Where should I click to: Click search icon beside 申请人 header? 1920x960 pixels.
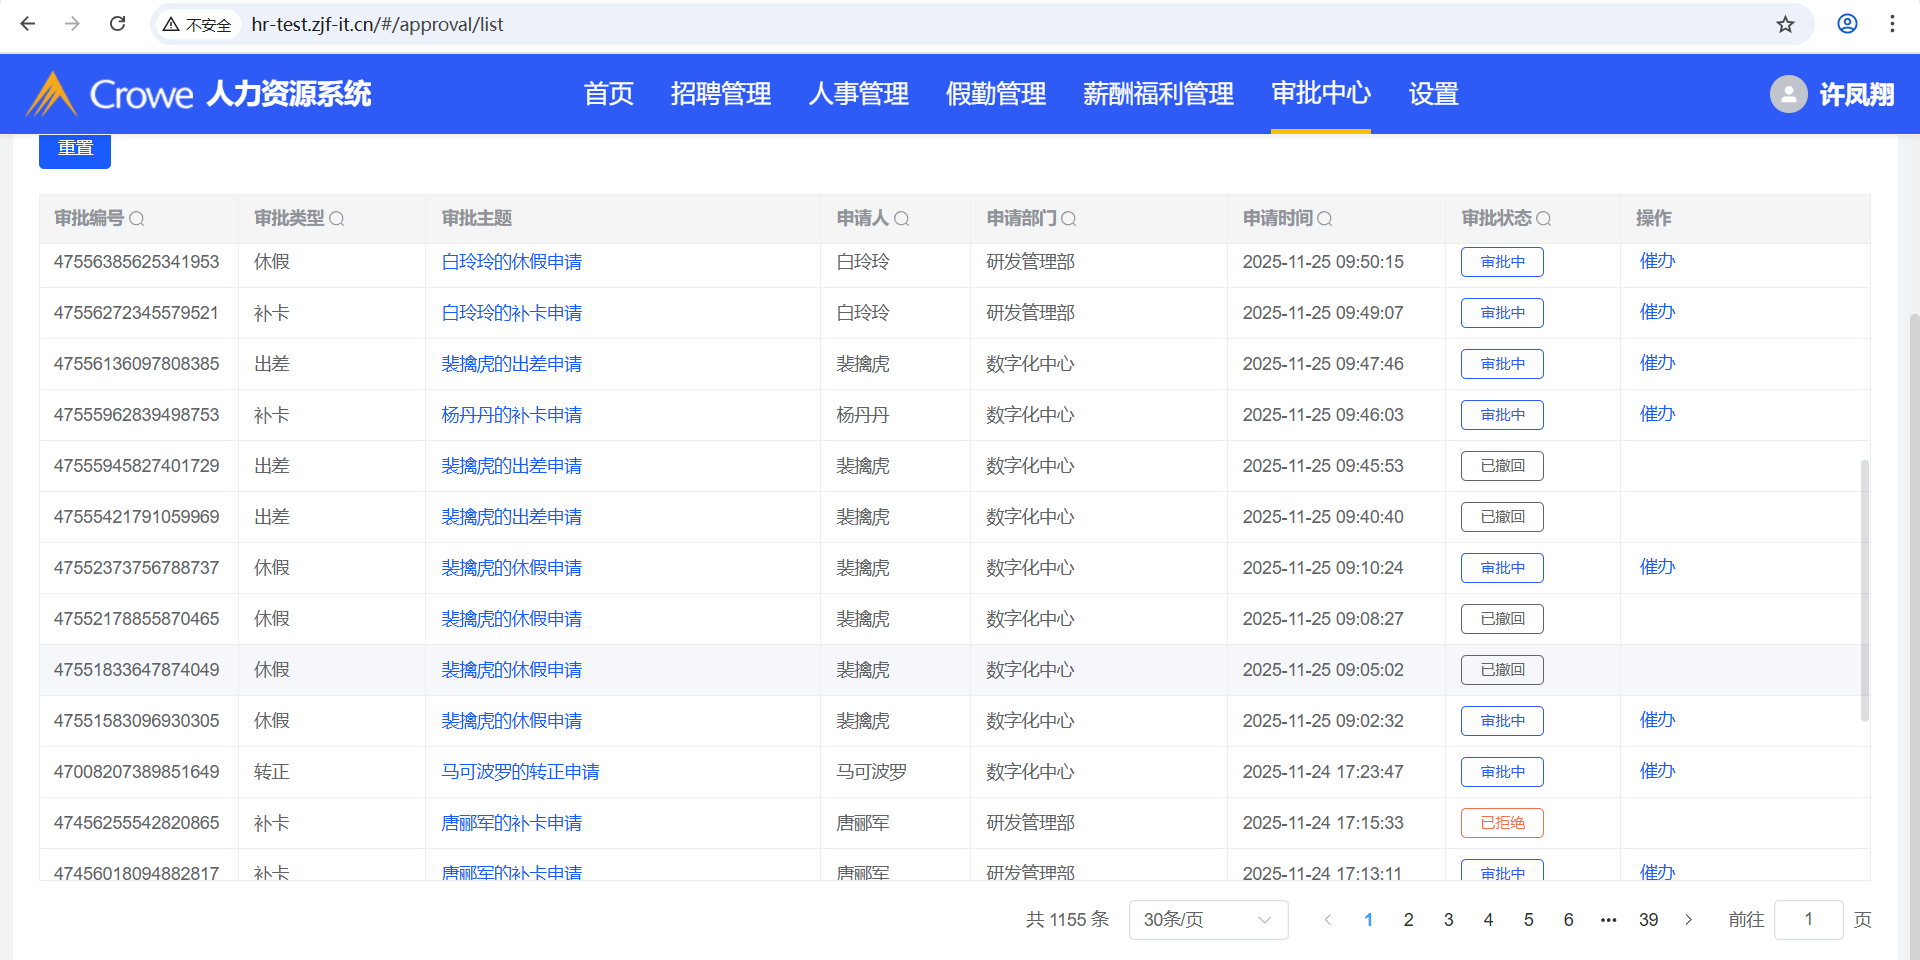tap(901, 219)
